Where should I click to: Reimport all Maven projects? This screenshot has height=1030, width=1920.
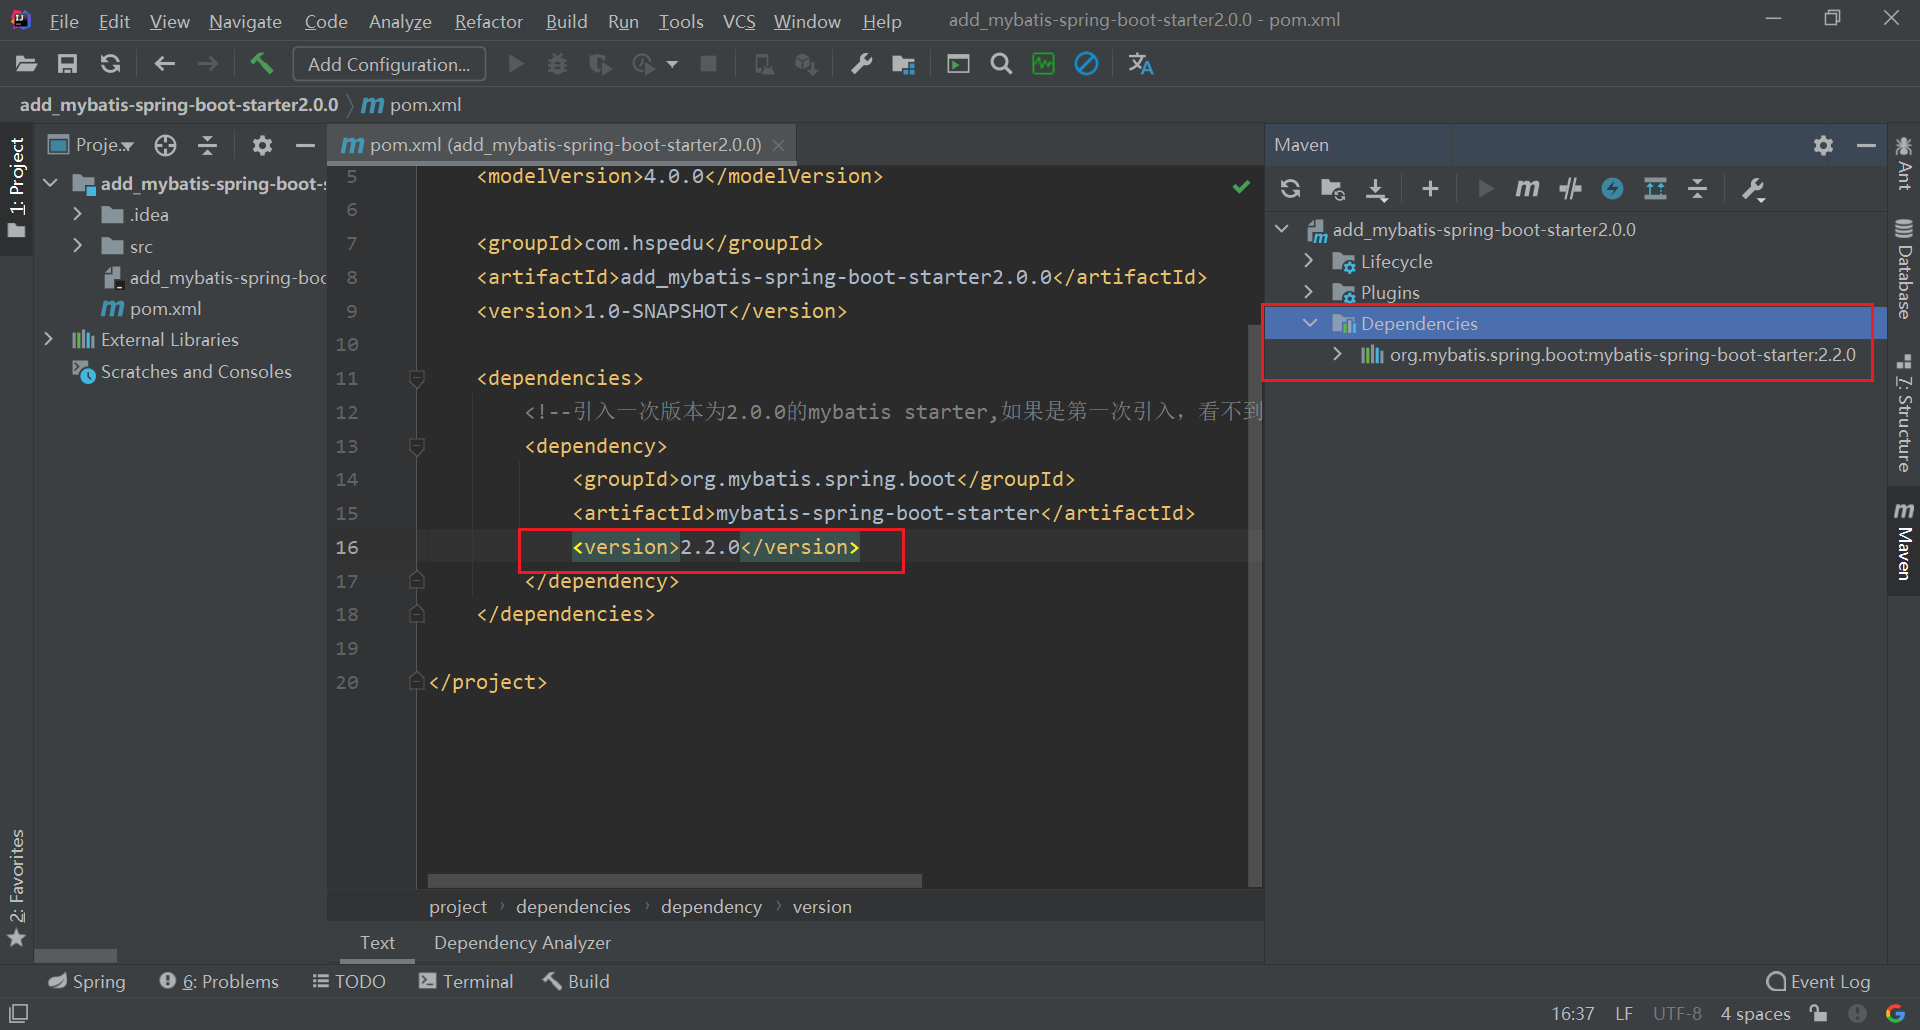click(1290, 189)
